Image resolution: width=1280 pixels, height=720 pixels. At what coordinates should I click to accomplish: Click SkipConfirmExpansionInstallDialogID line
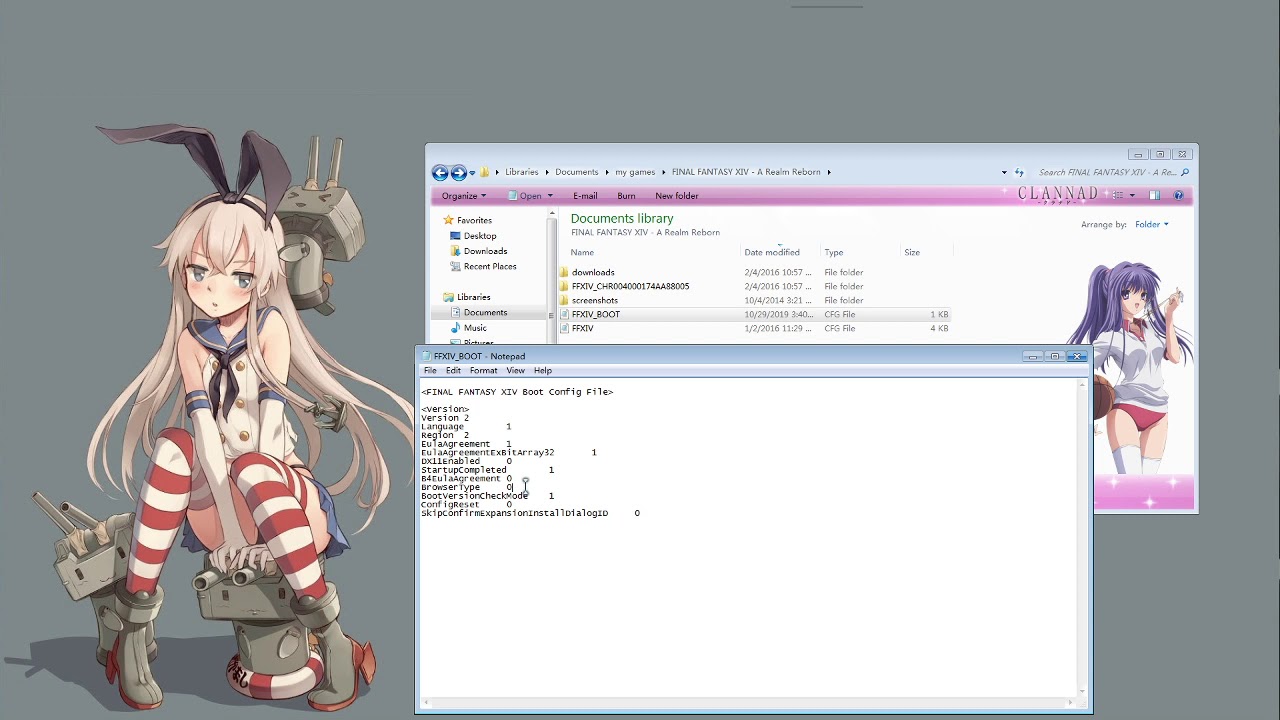pyautogui.click(x=530, y=513)
